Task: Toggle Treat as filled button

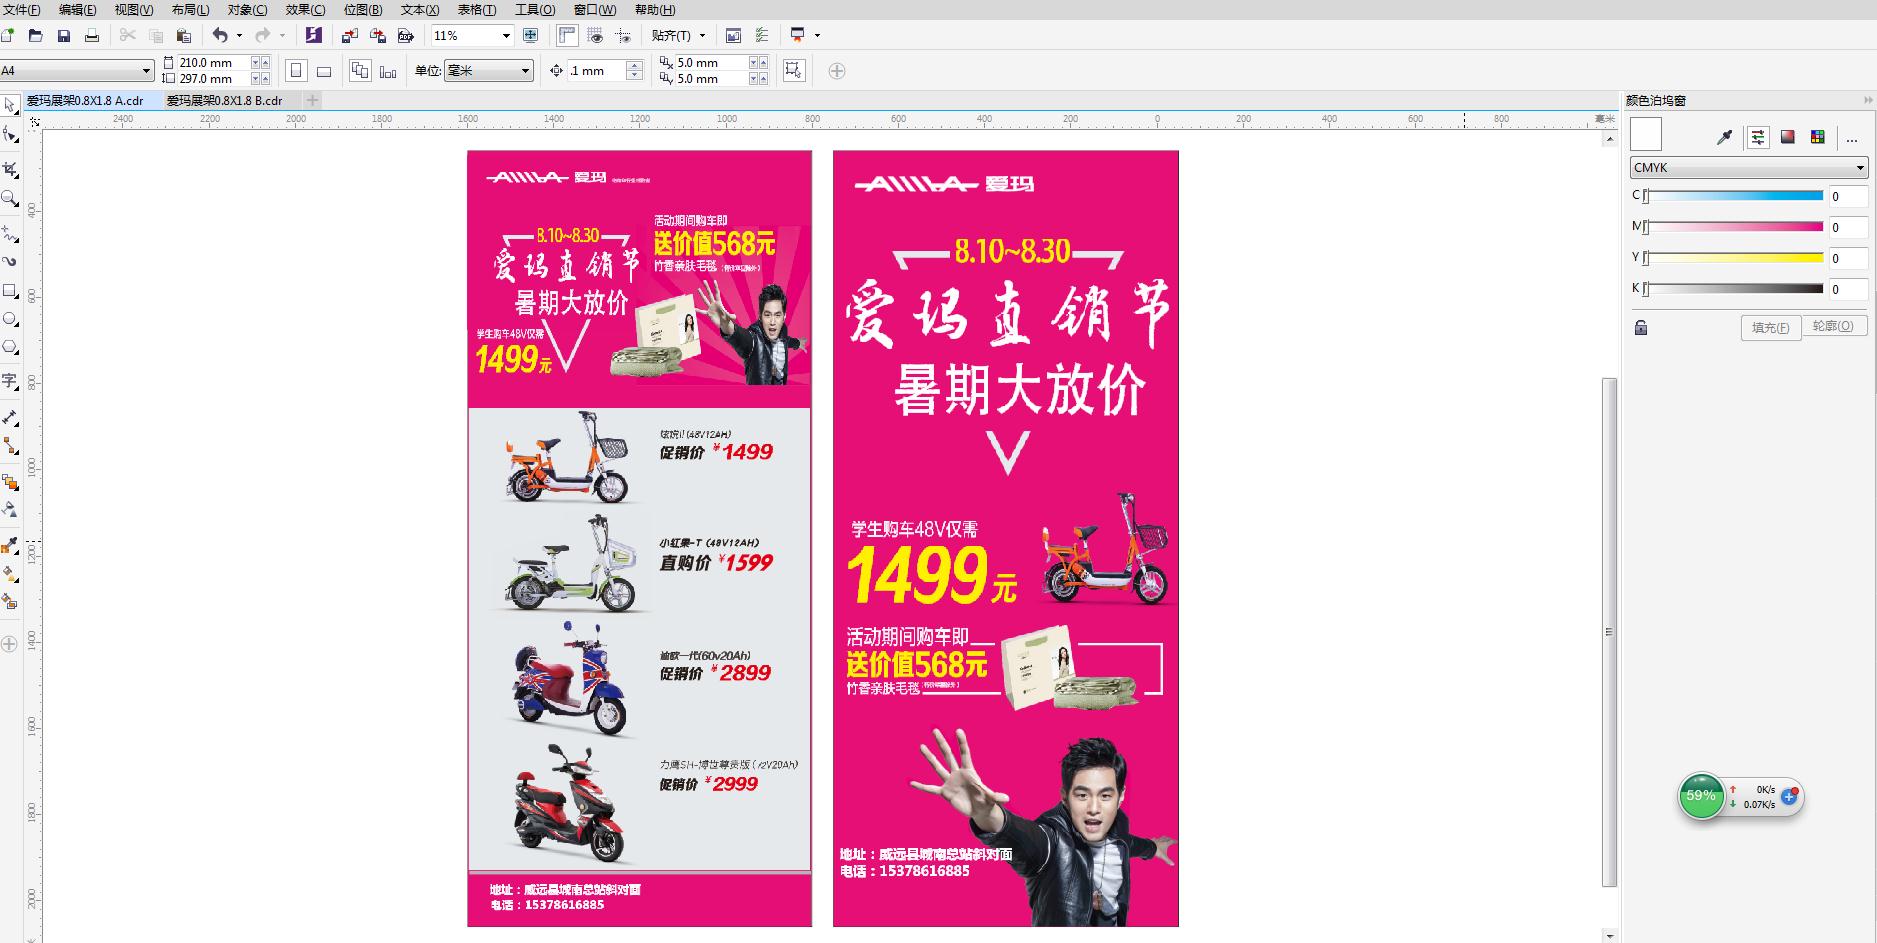Action: 794,71
